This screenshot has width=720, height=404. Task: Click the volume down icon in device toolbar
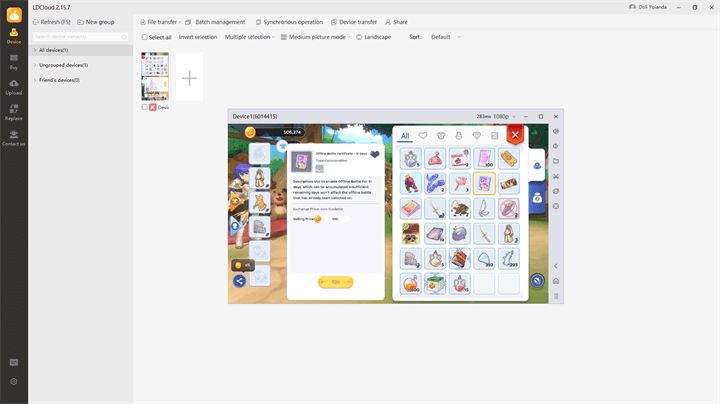pyautogui.click(x=556, y=146)
